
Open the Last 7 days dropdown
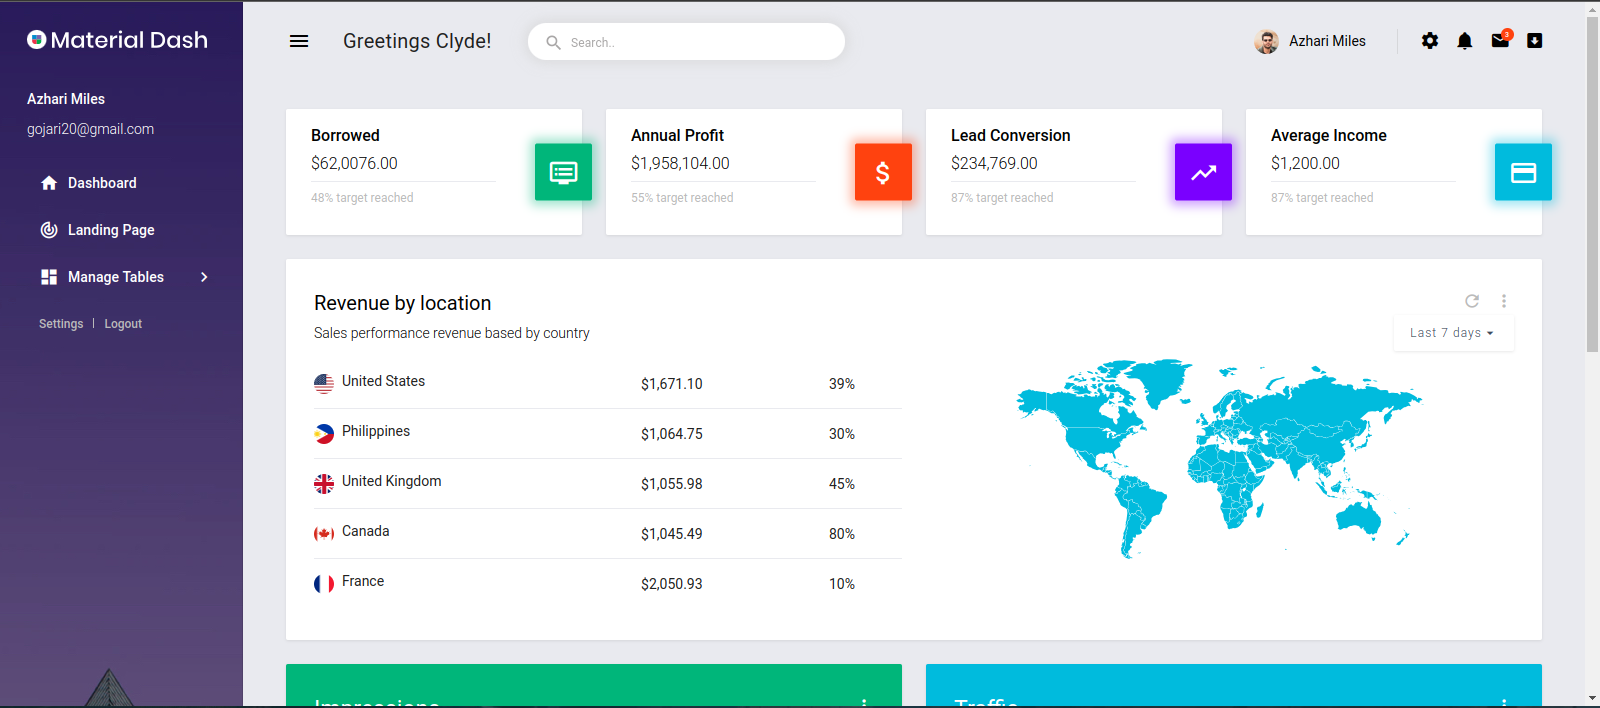click(1453, 333)
